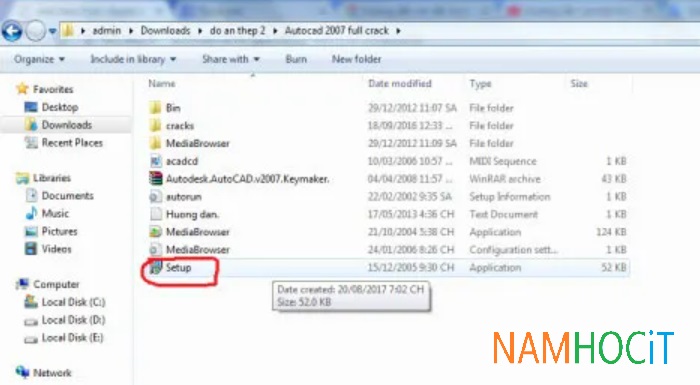Screen dimensions: 700x385
Task: Click the '124 KB' size cell
Action: (611, 232)
